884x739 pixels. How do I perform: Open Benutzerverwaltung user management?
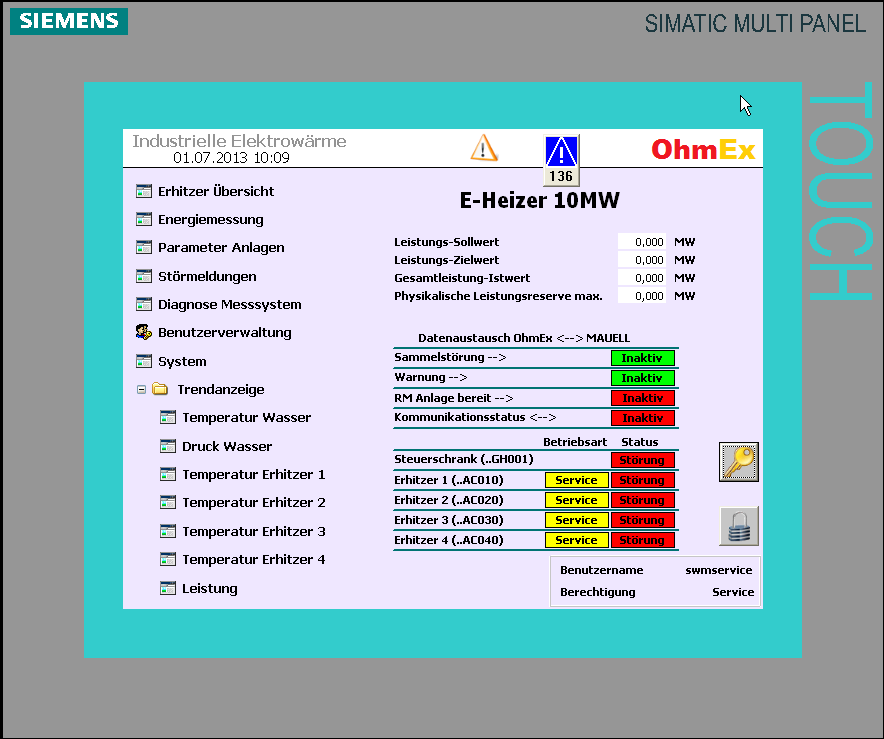pos(224,333)
